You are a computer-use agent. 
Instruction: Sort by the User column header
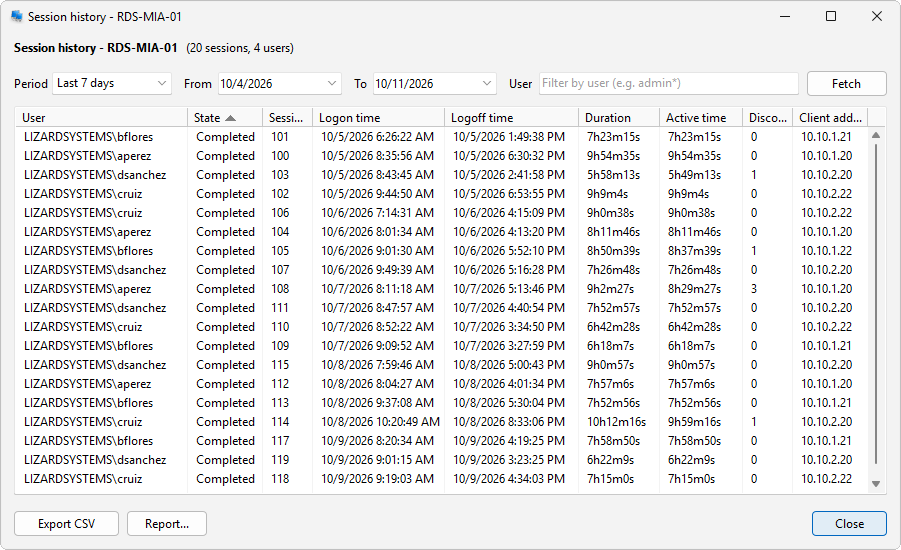click(102, 118)
